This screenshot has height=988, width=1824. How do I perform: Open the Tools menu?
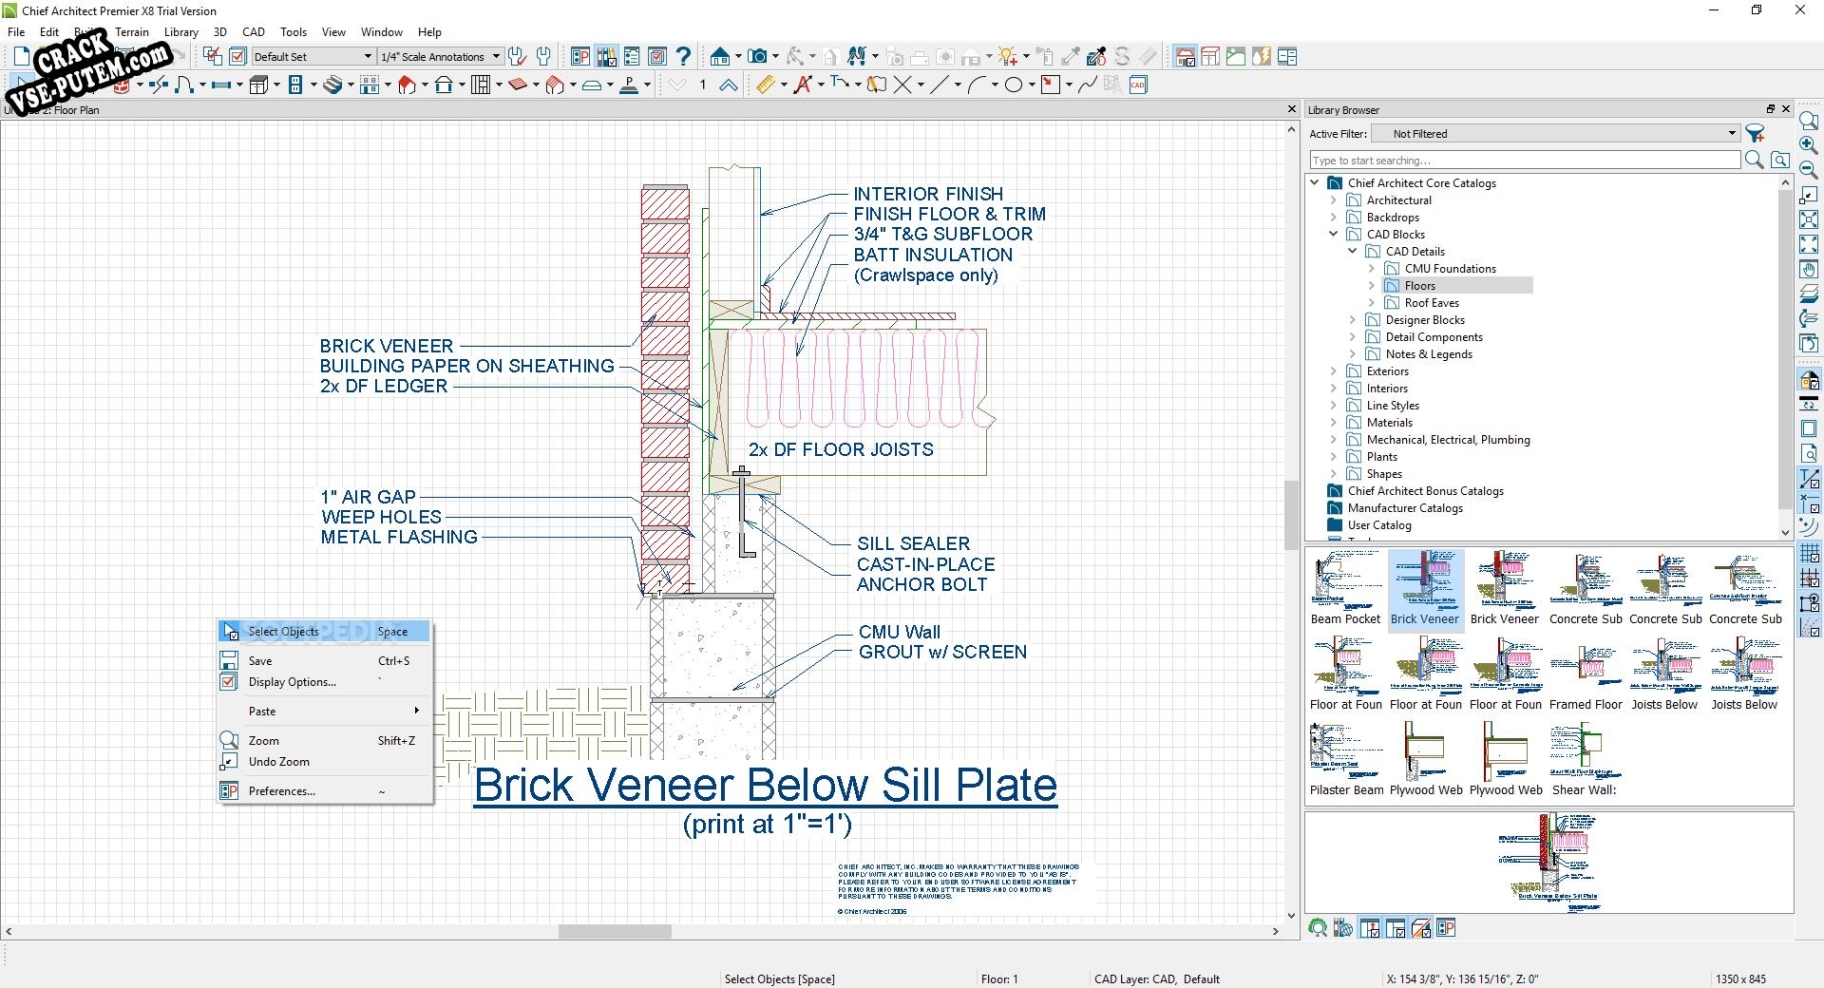point(293,32)
